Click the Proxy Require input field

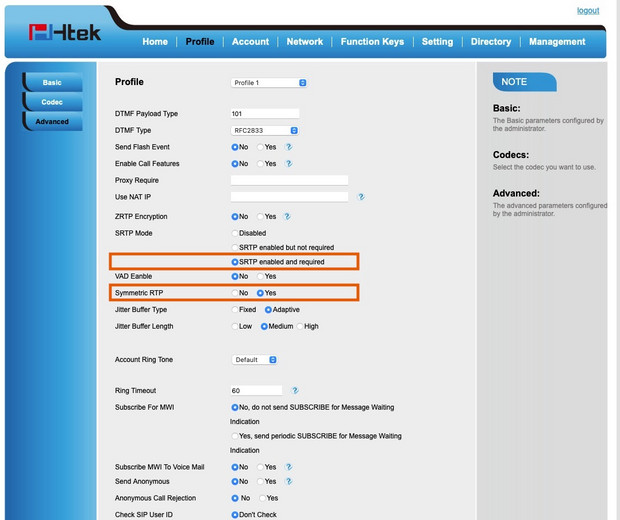click(289, 180)
